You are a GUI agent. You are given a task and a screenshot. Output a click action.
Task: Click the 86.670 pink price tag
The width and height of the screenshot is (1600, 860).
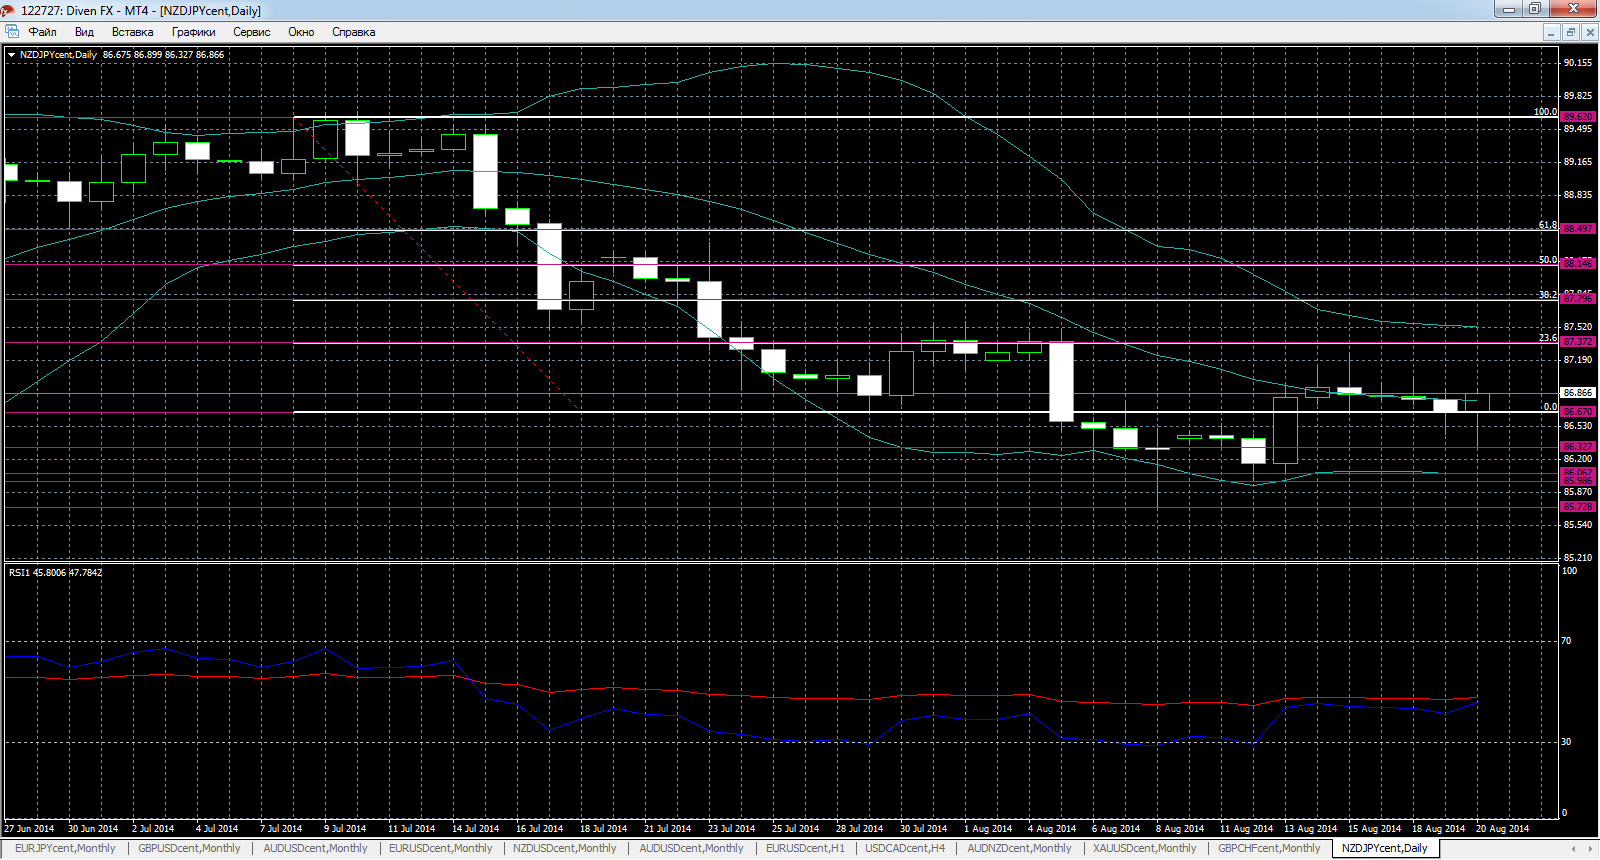1578,412
